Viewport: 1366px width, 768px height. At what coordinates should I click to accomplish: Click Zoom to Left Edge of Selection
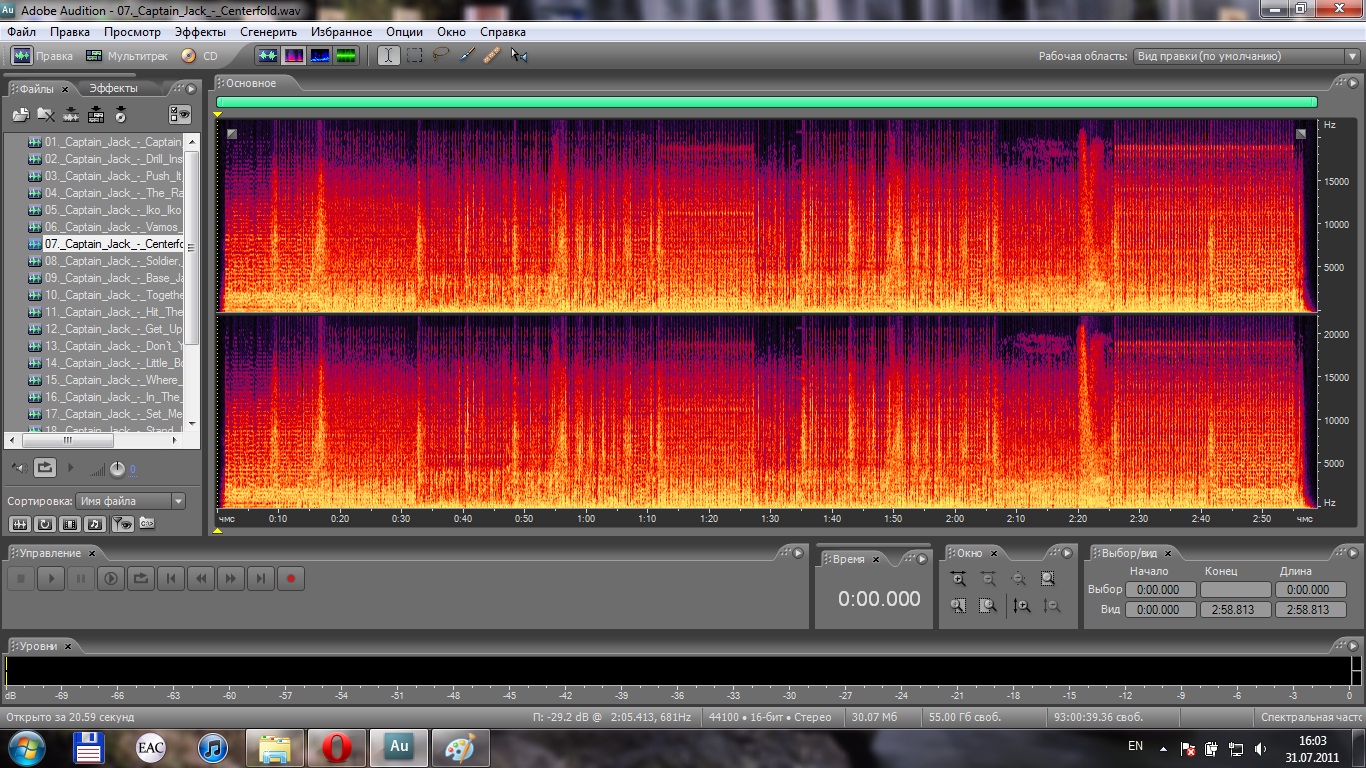958,605
